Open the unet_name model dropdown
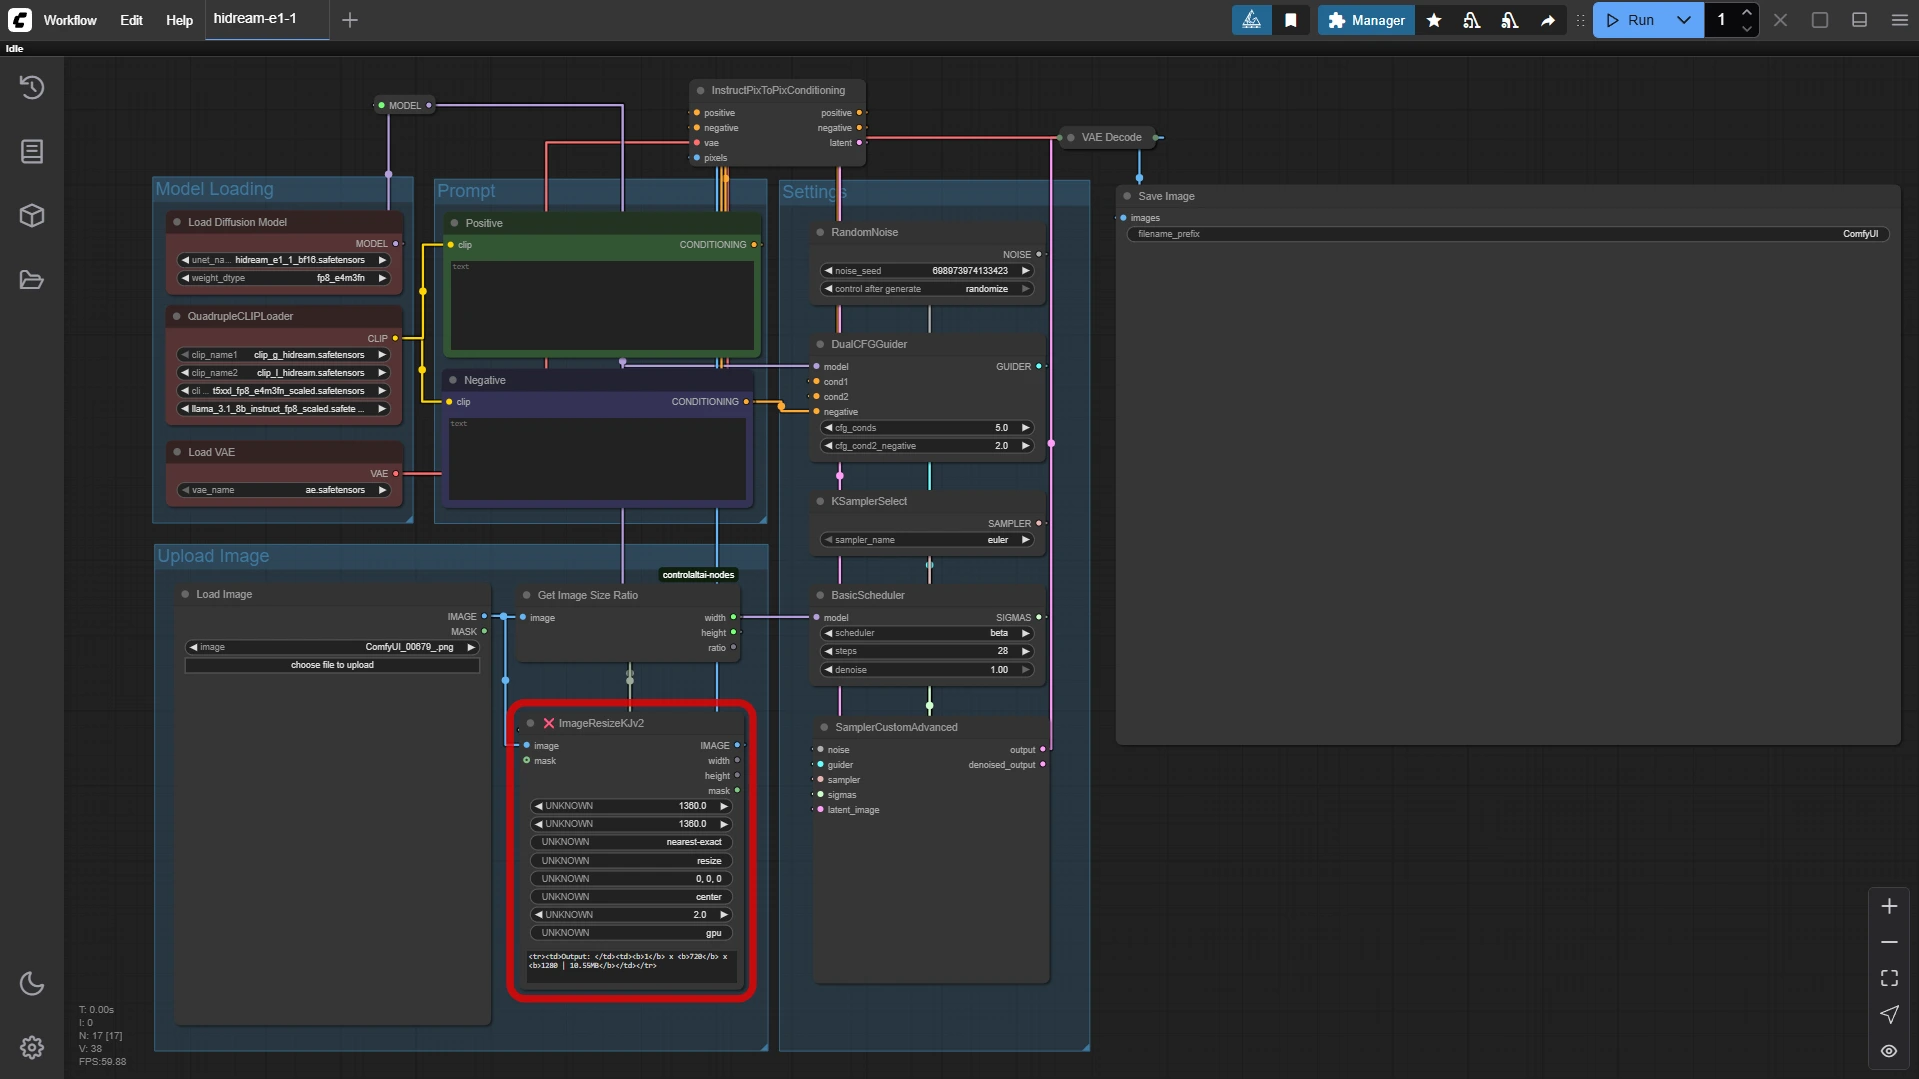Viewport: 1919px width, 1079px height. [x=284, y=260]
